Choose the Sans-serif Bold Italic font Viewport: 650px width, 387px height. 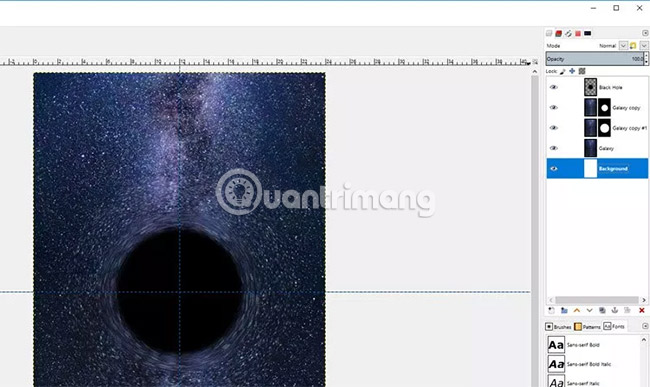coord(589,364)
